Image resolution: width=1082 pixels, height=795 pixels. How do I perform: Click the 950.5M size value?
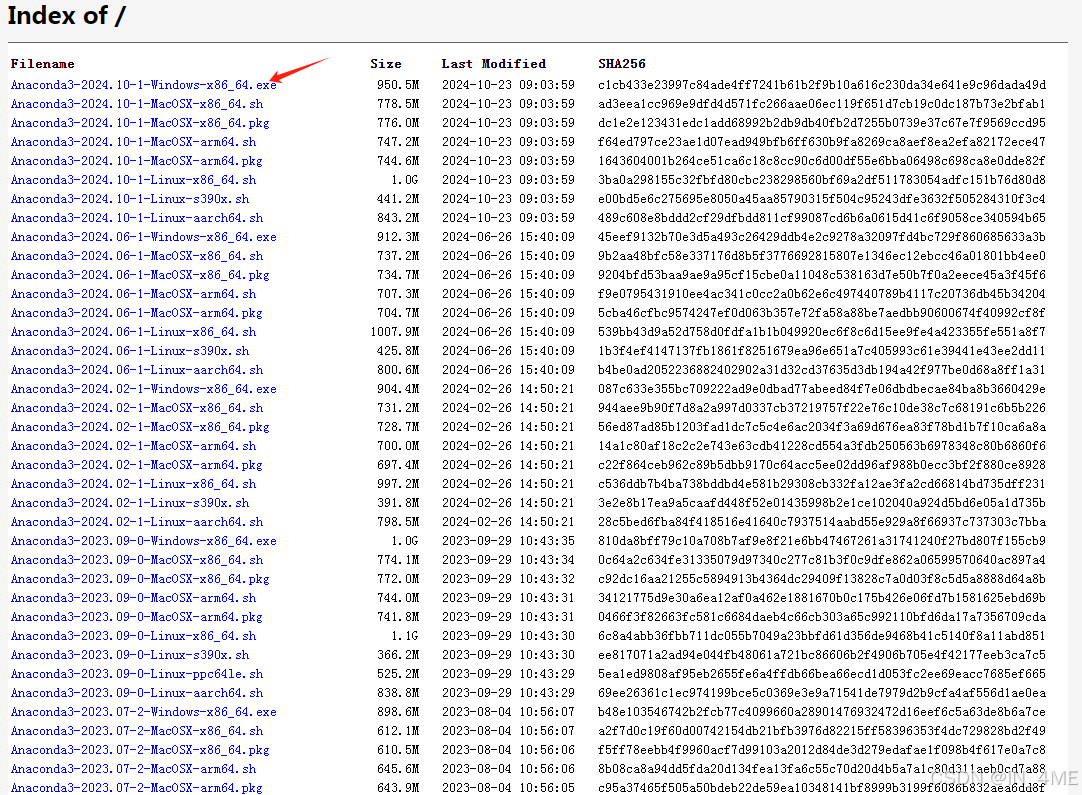pos(398,85)
